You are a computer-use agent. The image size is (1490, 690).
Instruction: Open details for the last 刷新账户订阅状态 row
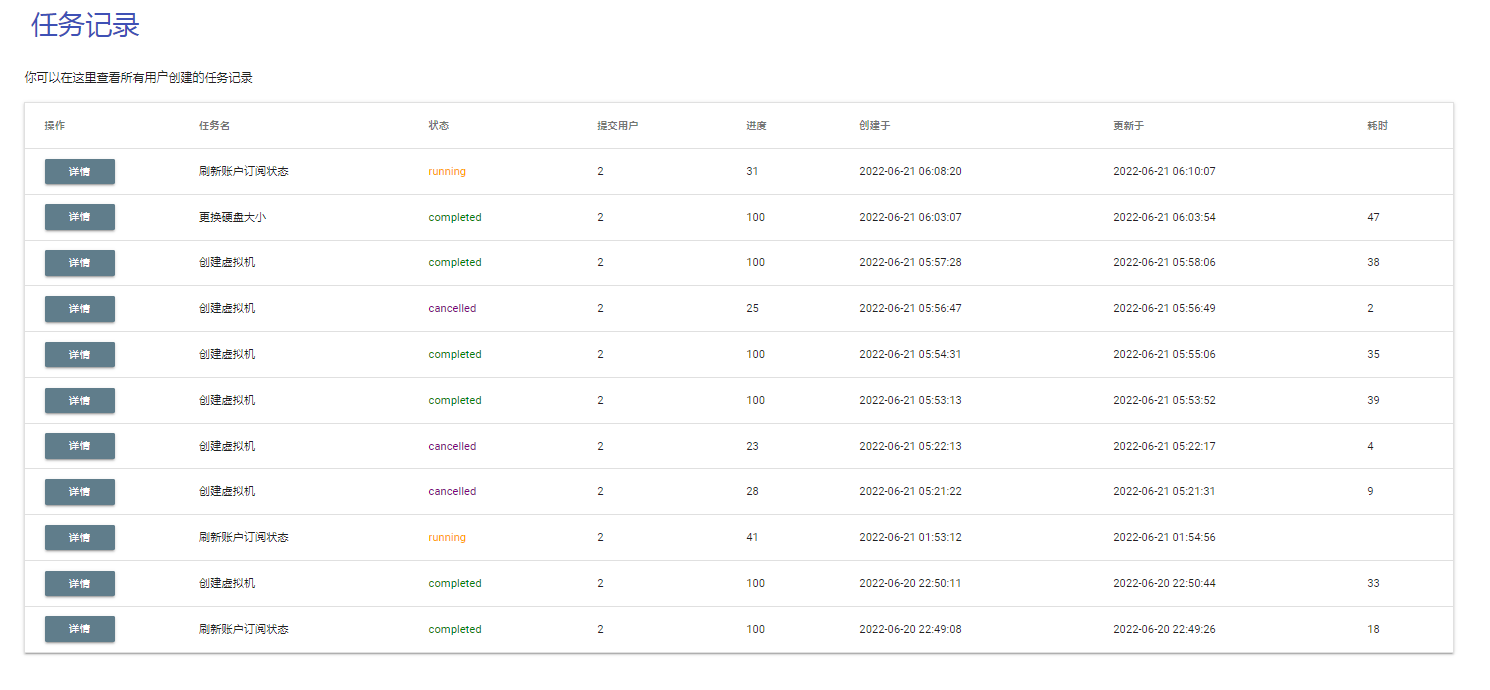79,629
